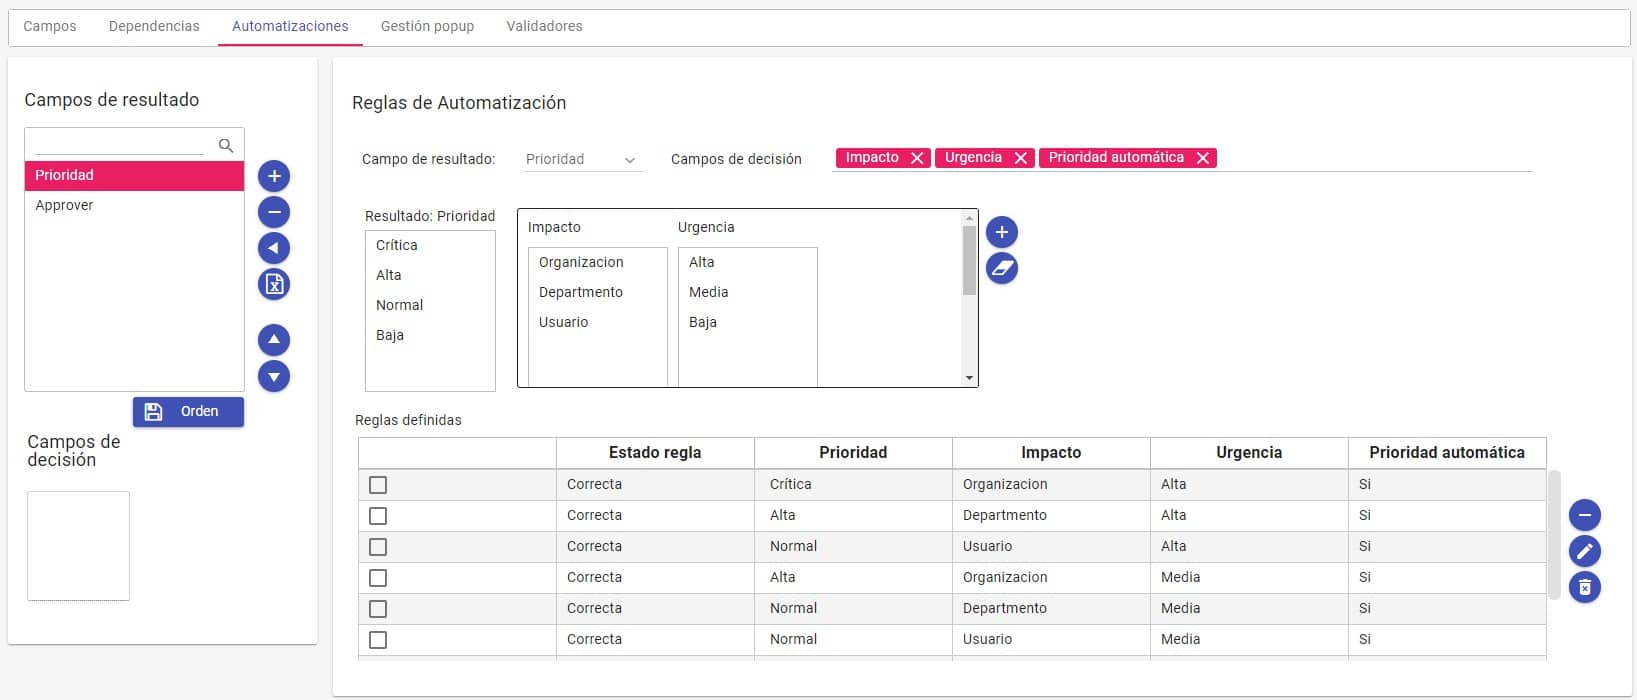Click the plus icon beside result fields list

point(274,176)
